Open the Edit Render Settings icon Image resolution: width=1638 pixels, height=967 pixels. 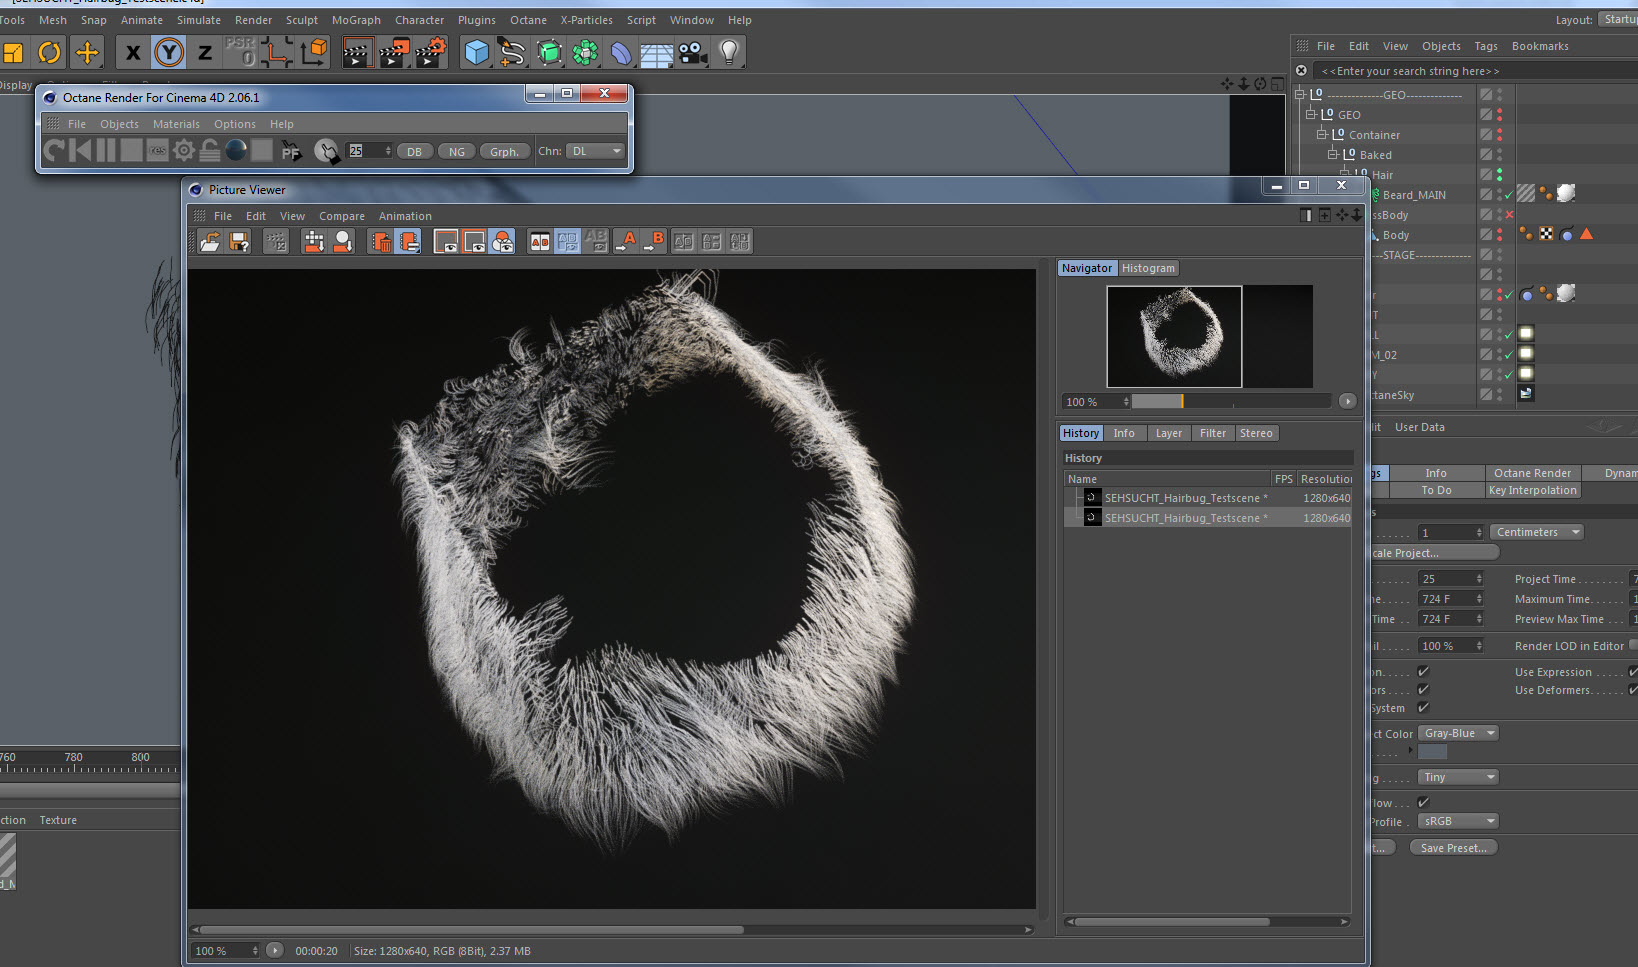coord(431,52)
